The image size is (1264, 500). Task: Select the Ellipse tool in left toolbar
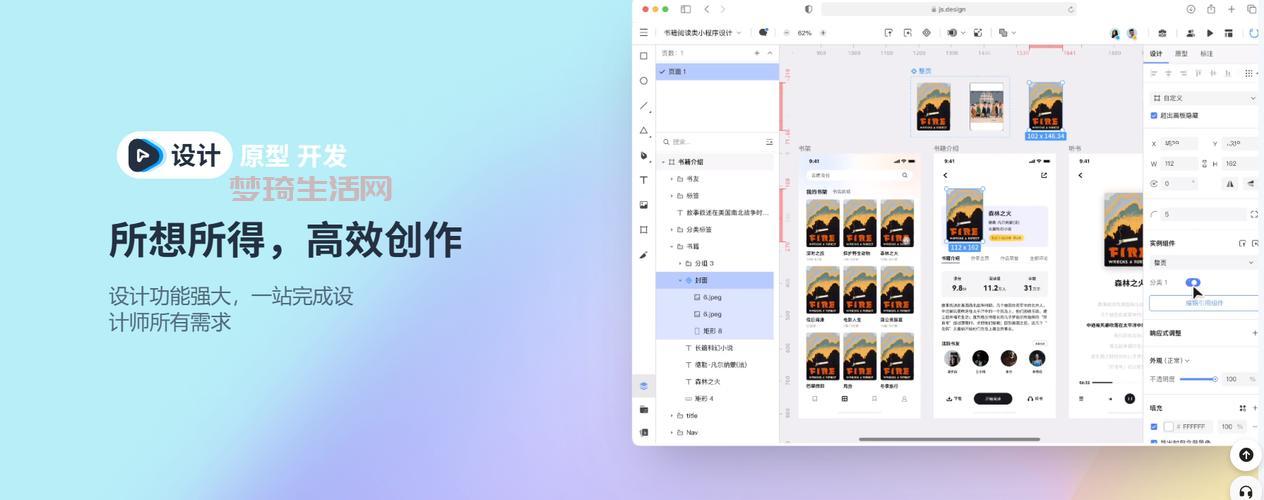click(x=644, y=81)
